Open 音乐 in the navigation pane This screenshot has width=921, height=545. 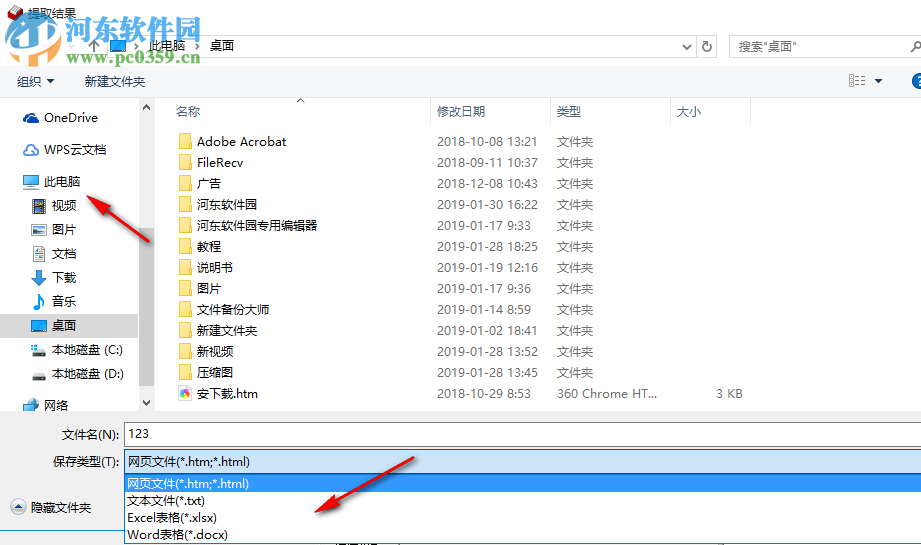pyautogui.click(x=63, y=301)
